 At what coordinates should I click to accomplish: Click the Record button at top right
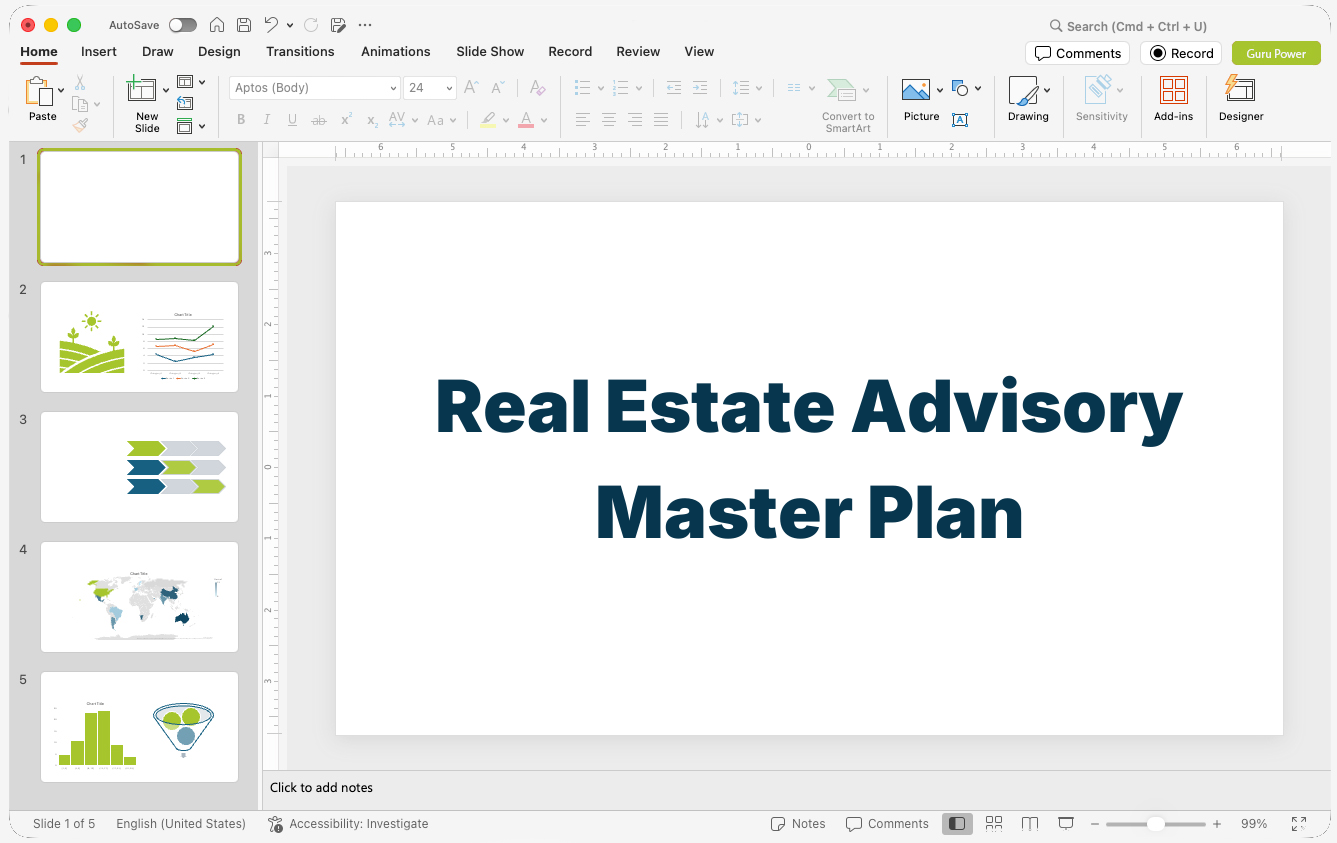pyautogui.click(x=1181, y=53)
